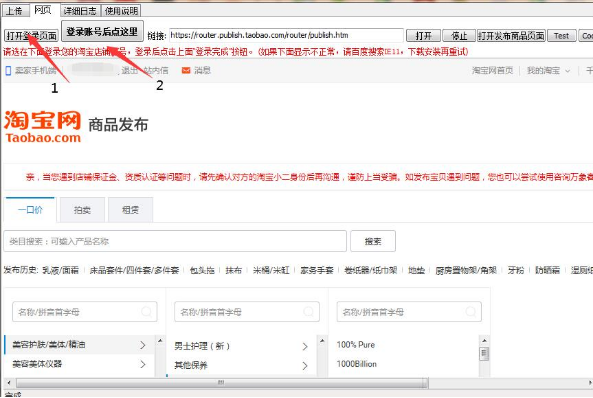Click up arrow of brand list scrollbar
Image resolution: width=593 pixels, height=398 pixels.
[x=484, y=341]
